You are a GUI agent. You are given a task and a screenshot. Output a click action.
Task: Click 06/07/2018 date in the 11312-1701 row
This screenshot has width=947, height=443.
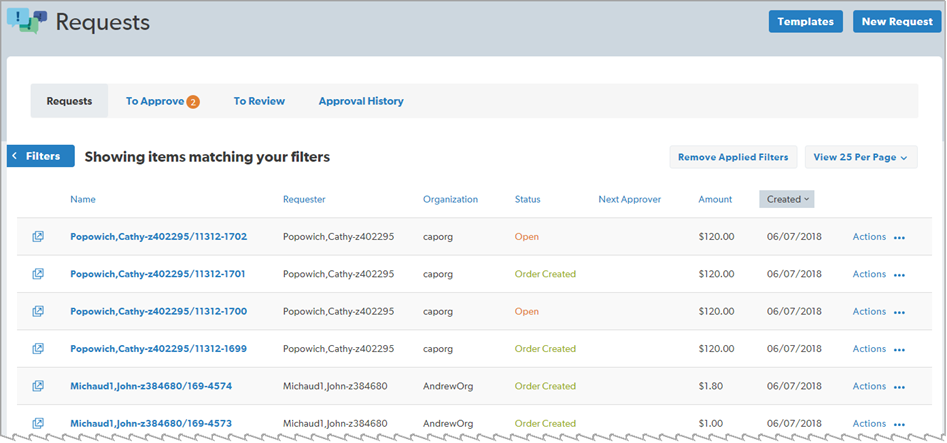point(794,274)
